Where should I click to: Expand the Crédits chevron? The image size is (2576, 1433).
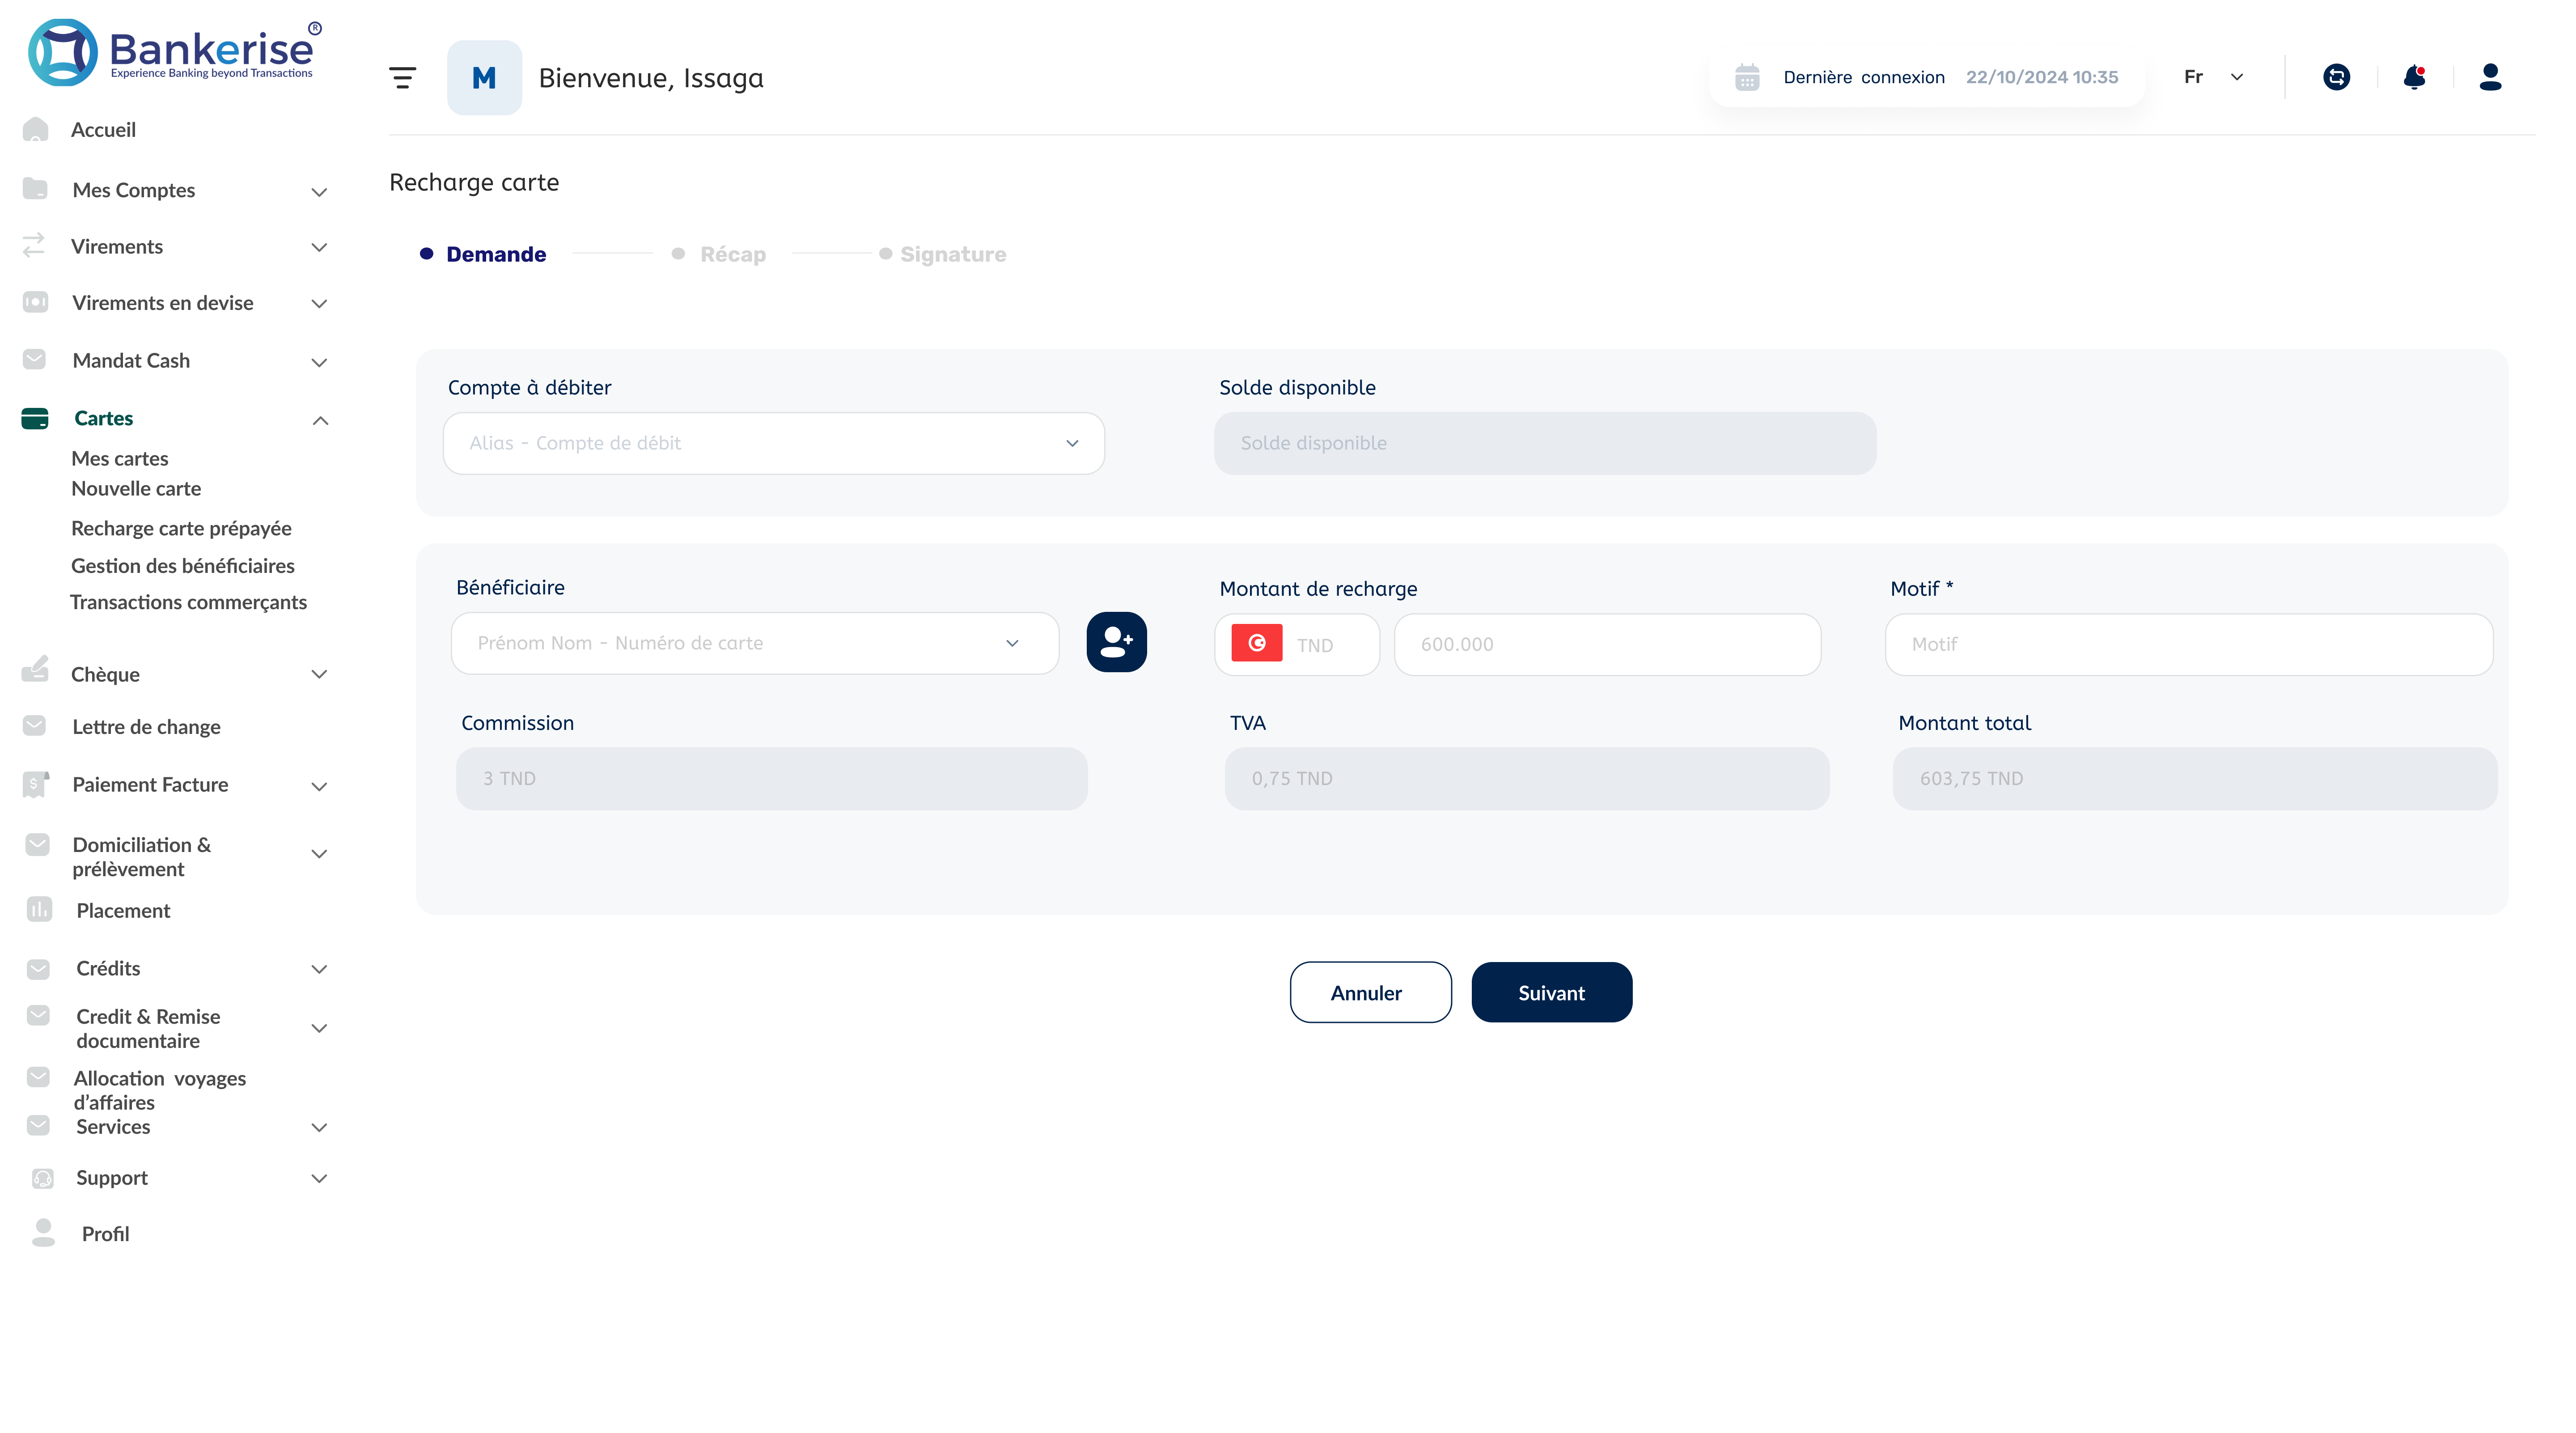(319, 969)
